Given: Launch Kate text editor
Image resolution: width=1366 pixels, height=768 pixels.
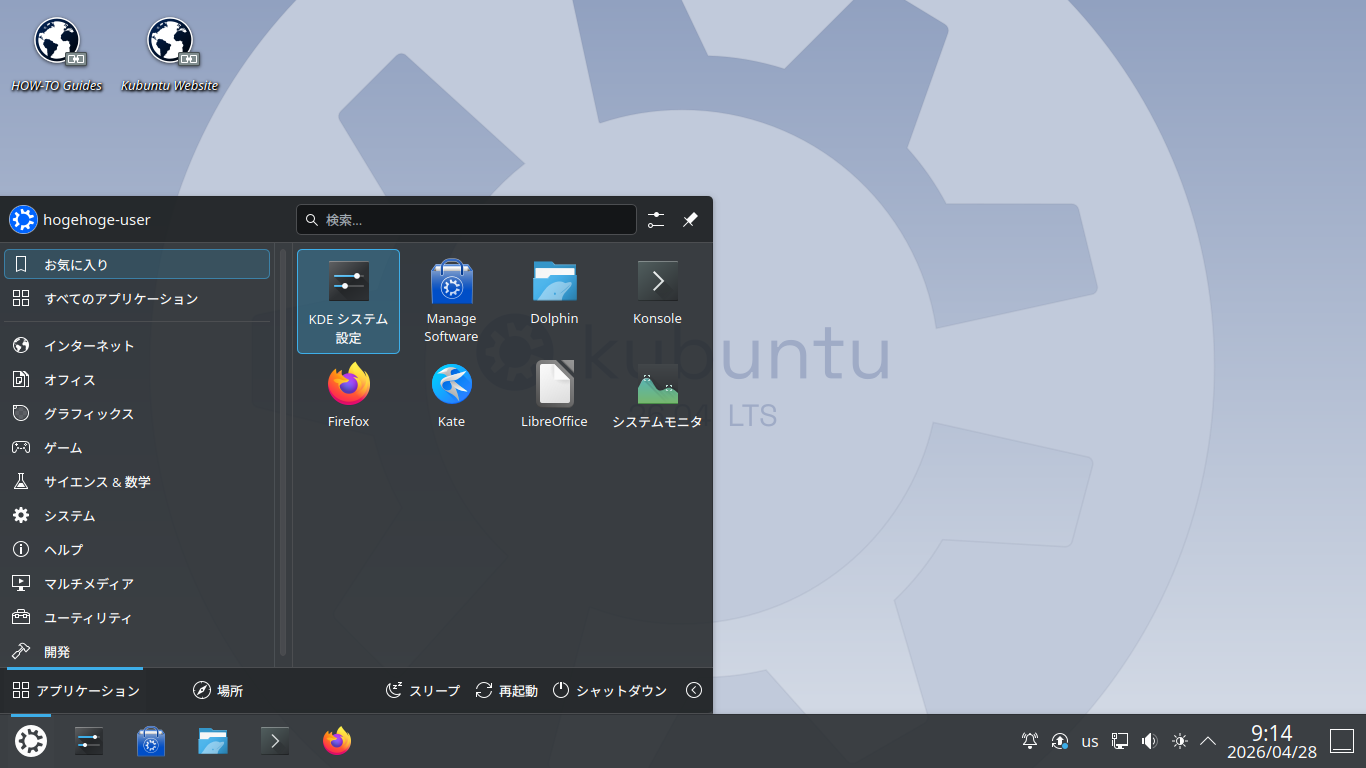Looking at the screenshot, I should coord(451,393).
